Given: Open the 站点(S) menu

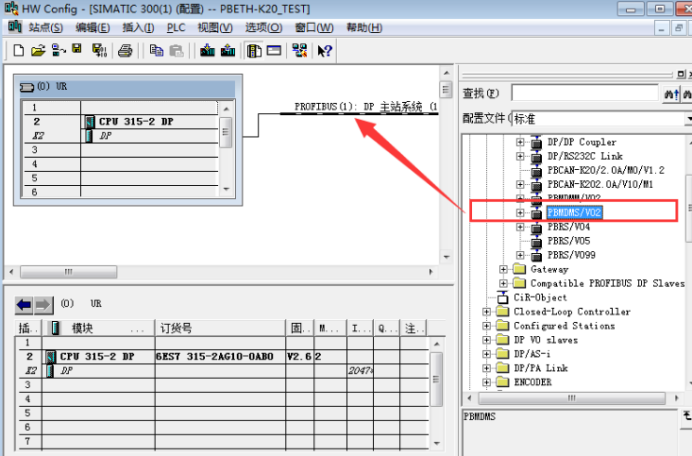Looking at the screenshot, I should [x=46, y=28].
